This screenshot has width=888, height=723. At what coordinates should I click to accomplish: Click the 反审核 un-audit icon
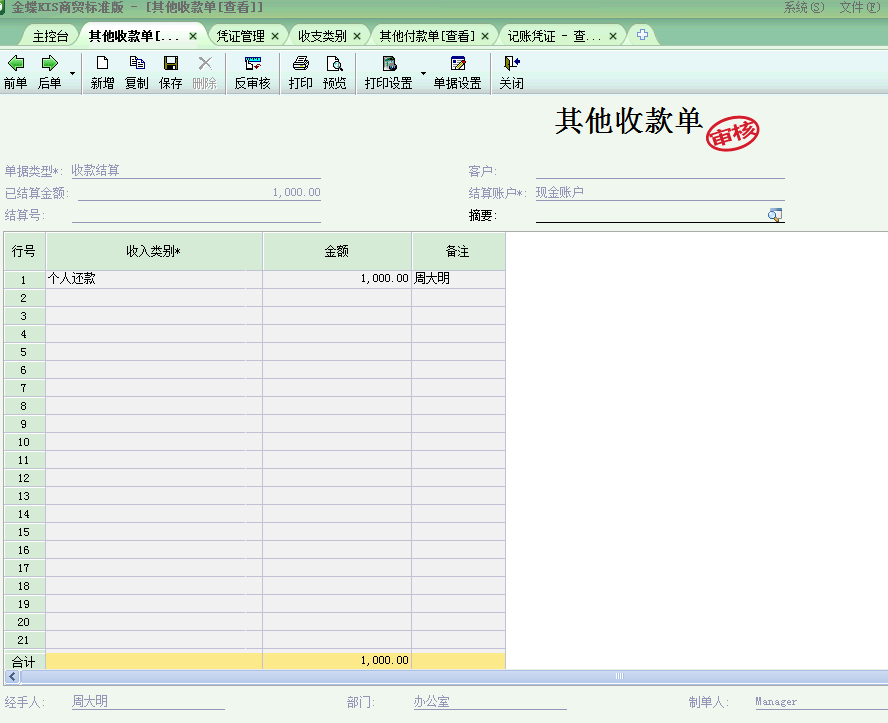click(253, 72)
